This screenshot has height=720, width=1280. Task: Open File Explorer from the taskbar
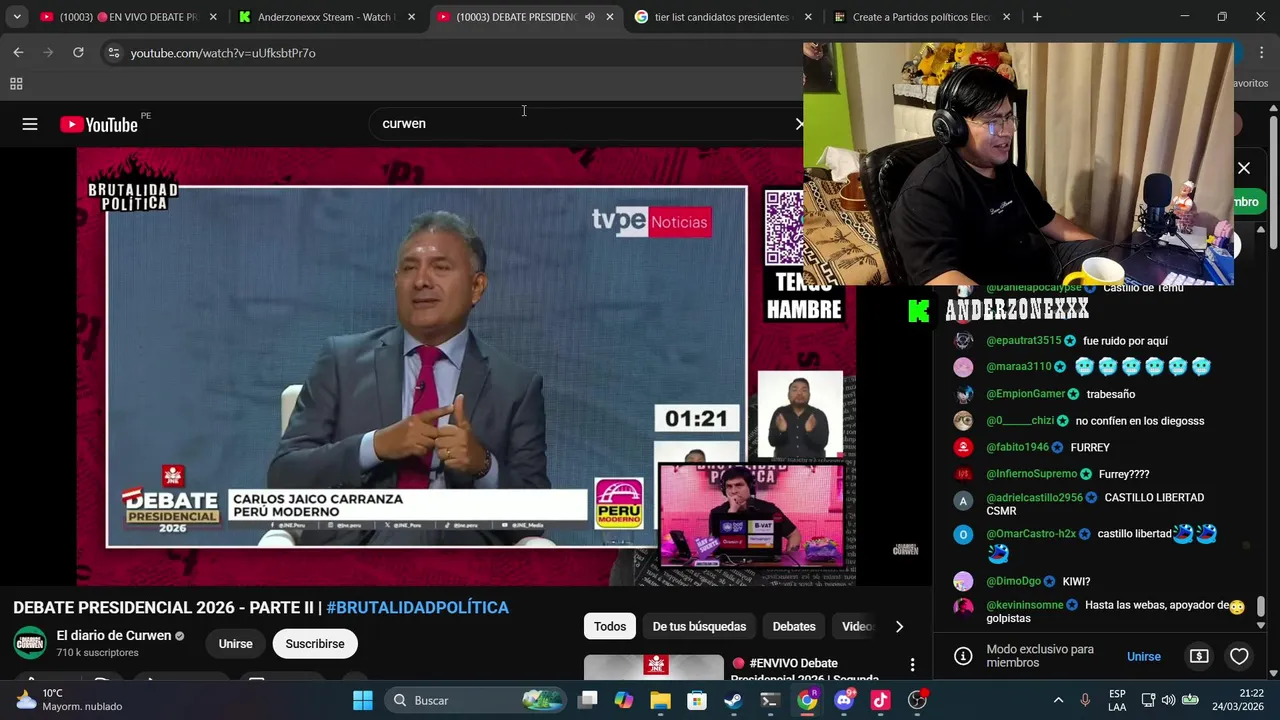[x=661, y=700]
